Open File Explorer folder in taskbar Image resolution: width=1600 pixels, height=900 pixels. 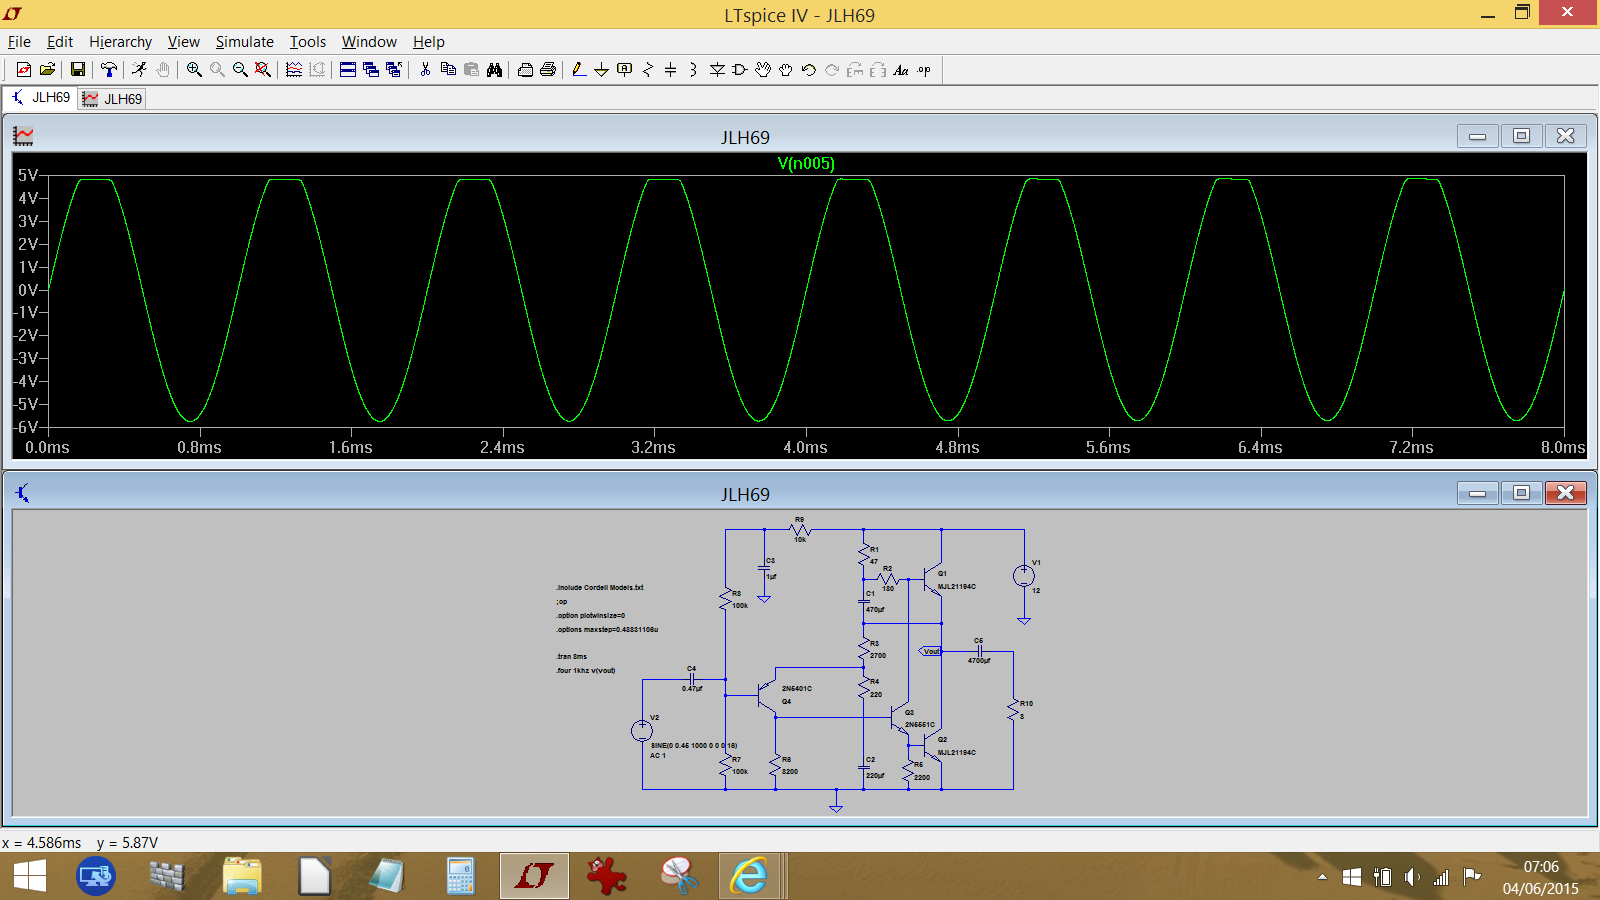pos(242,877)
